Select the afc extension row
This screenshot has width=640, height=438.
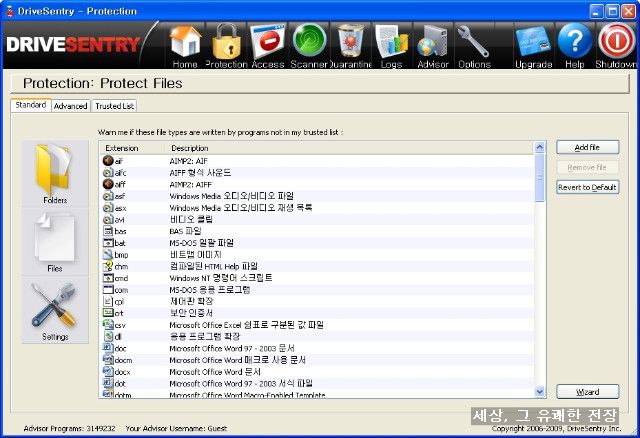coord(317,173)
